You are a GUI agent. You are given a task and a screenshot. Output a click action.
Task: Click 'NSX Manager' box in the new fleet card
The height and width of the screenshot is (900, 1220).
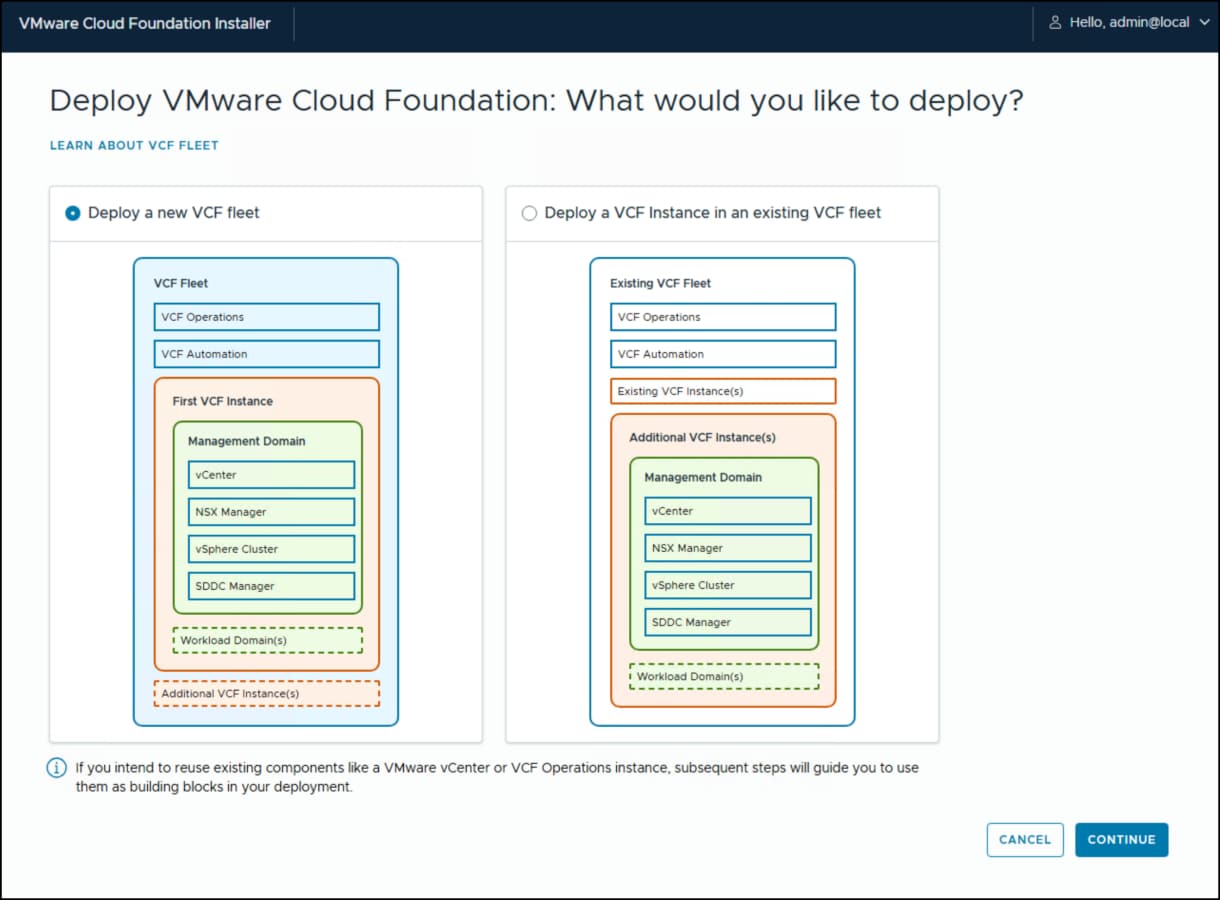coord(271,512)
